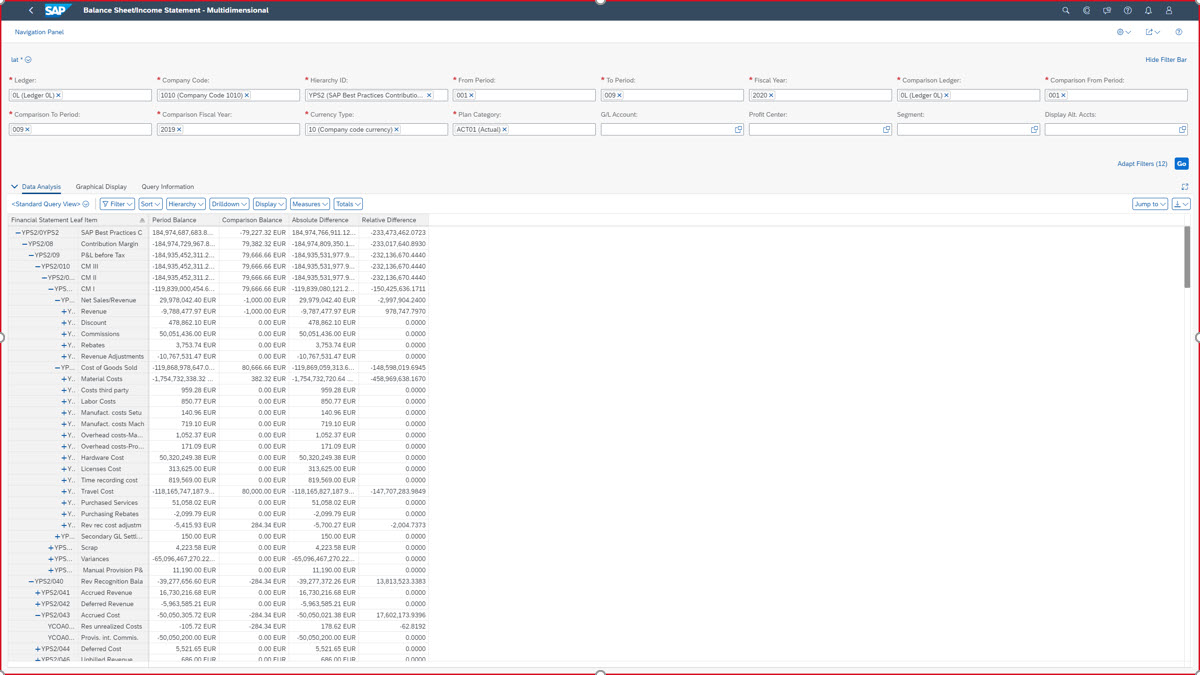Collapse the YPS2/08 Contribution Margin node
The width and height of the screenshot is (1200, 675).
coord(24,244)
